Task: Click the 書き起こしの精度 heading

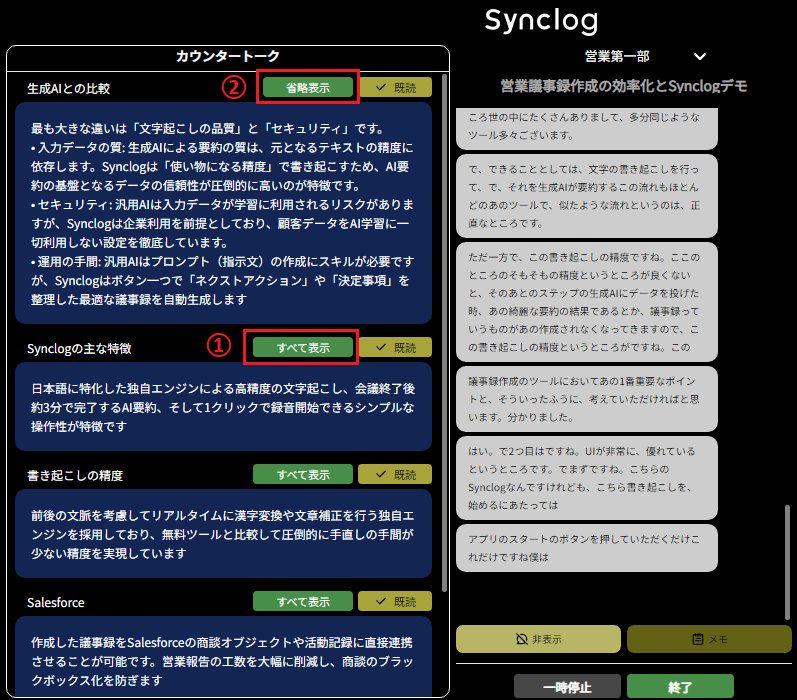Action: pos(75,475)
